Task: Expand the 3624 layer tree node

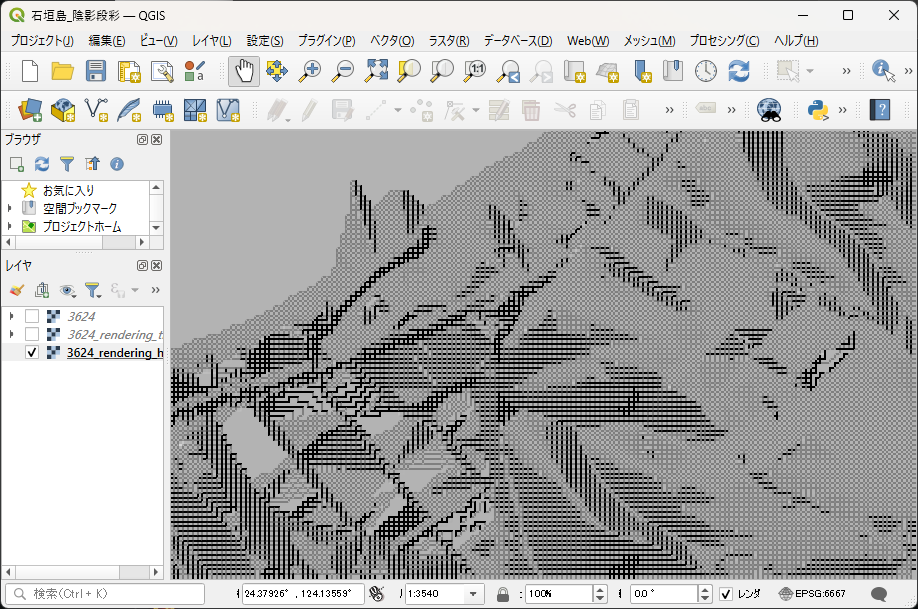Action: [x=11, y=316]
